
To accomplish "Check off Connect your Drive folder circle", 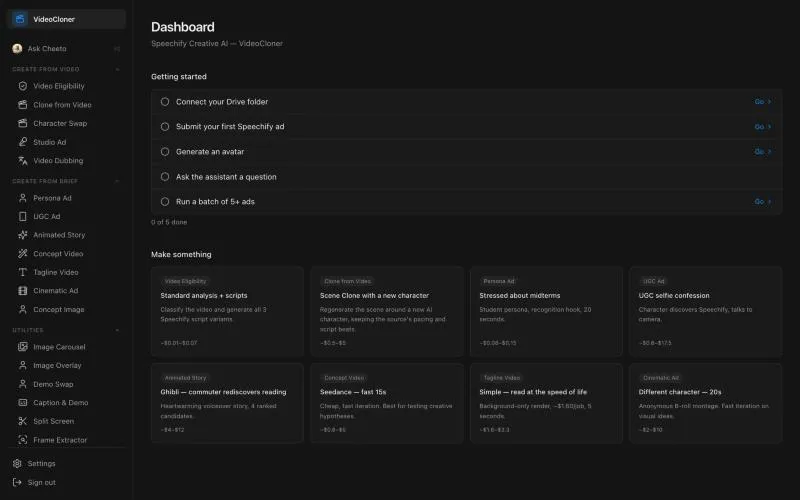I will [165, 102].
